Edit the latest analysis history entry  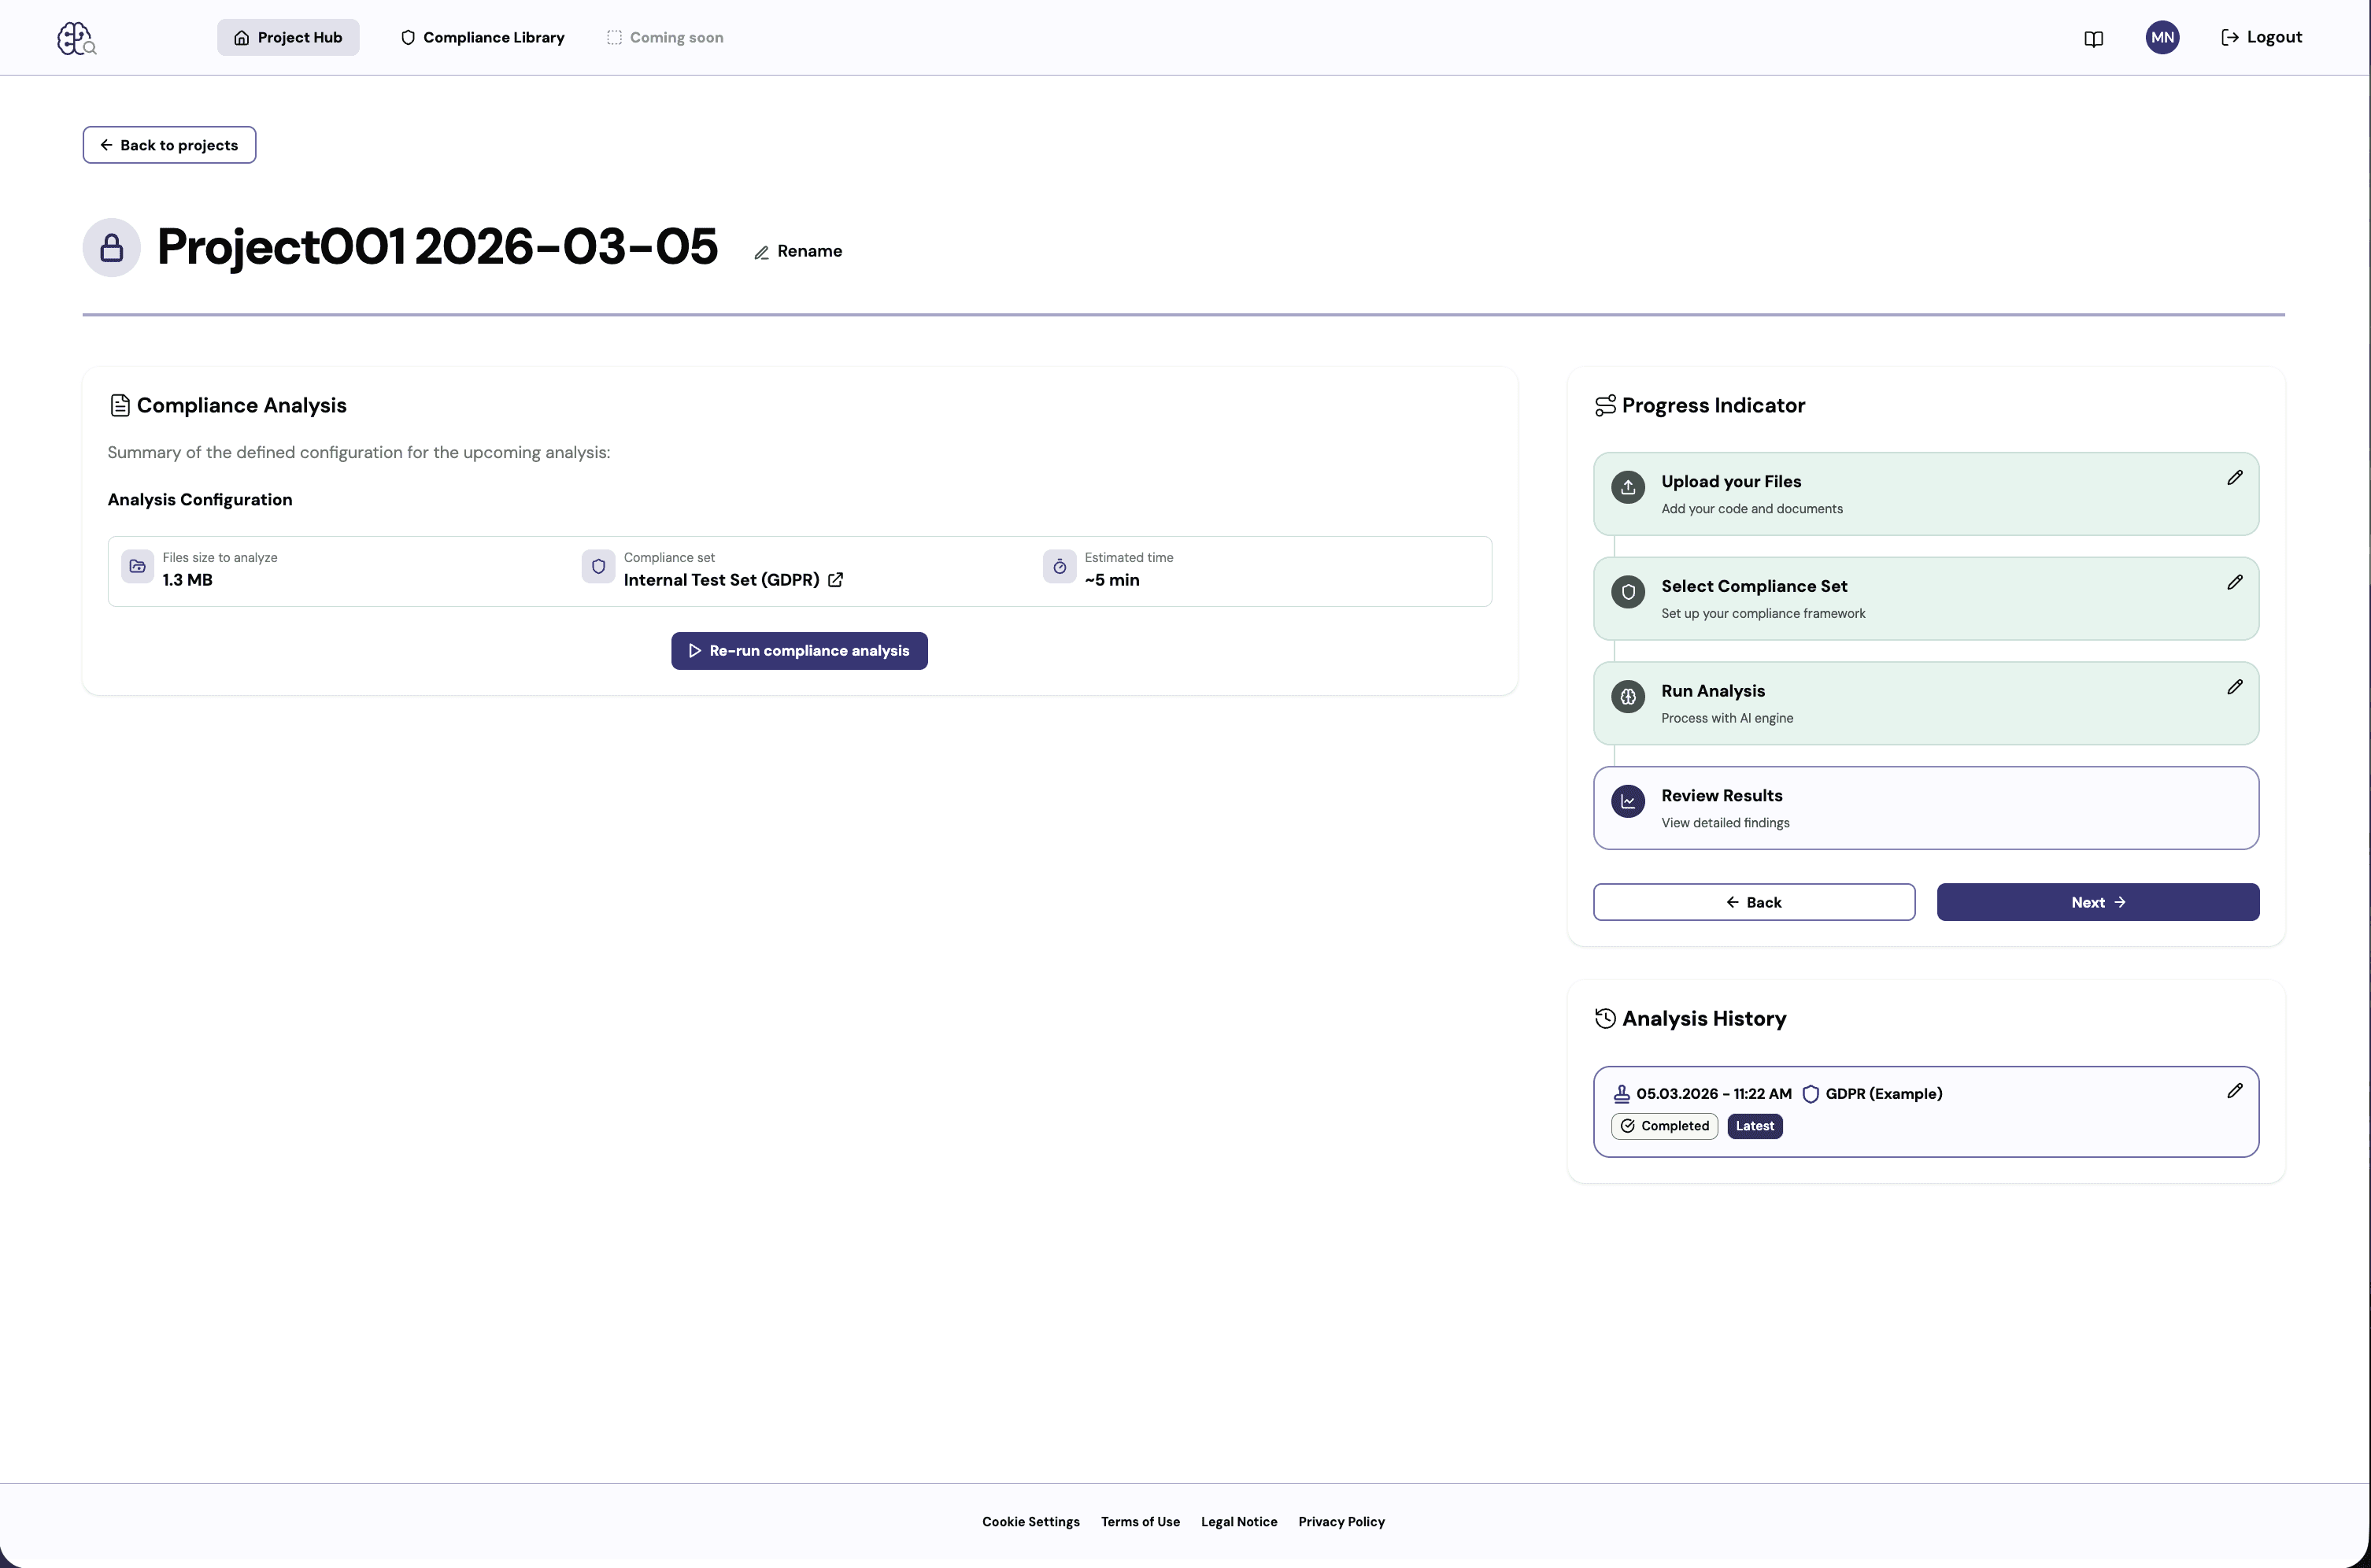pyautogui.click(x=2235, y=1090)
